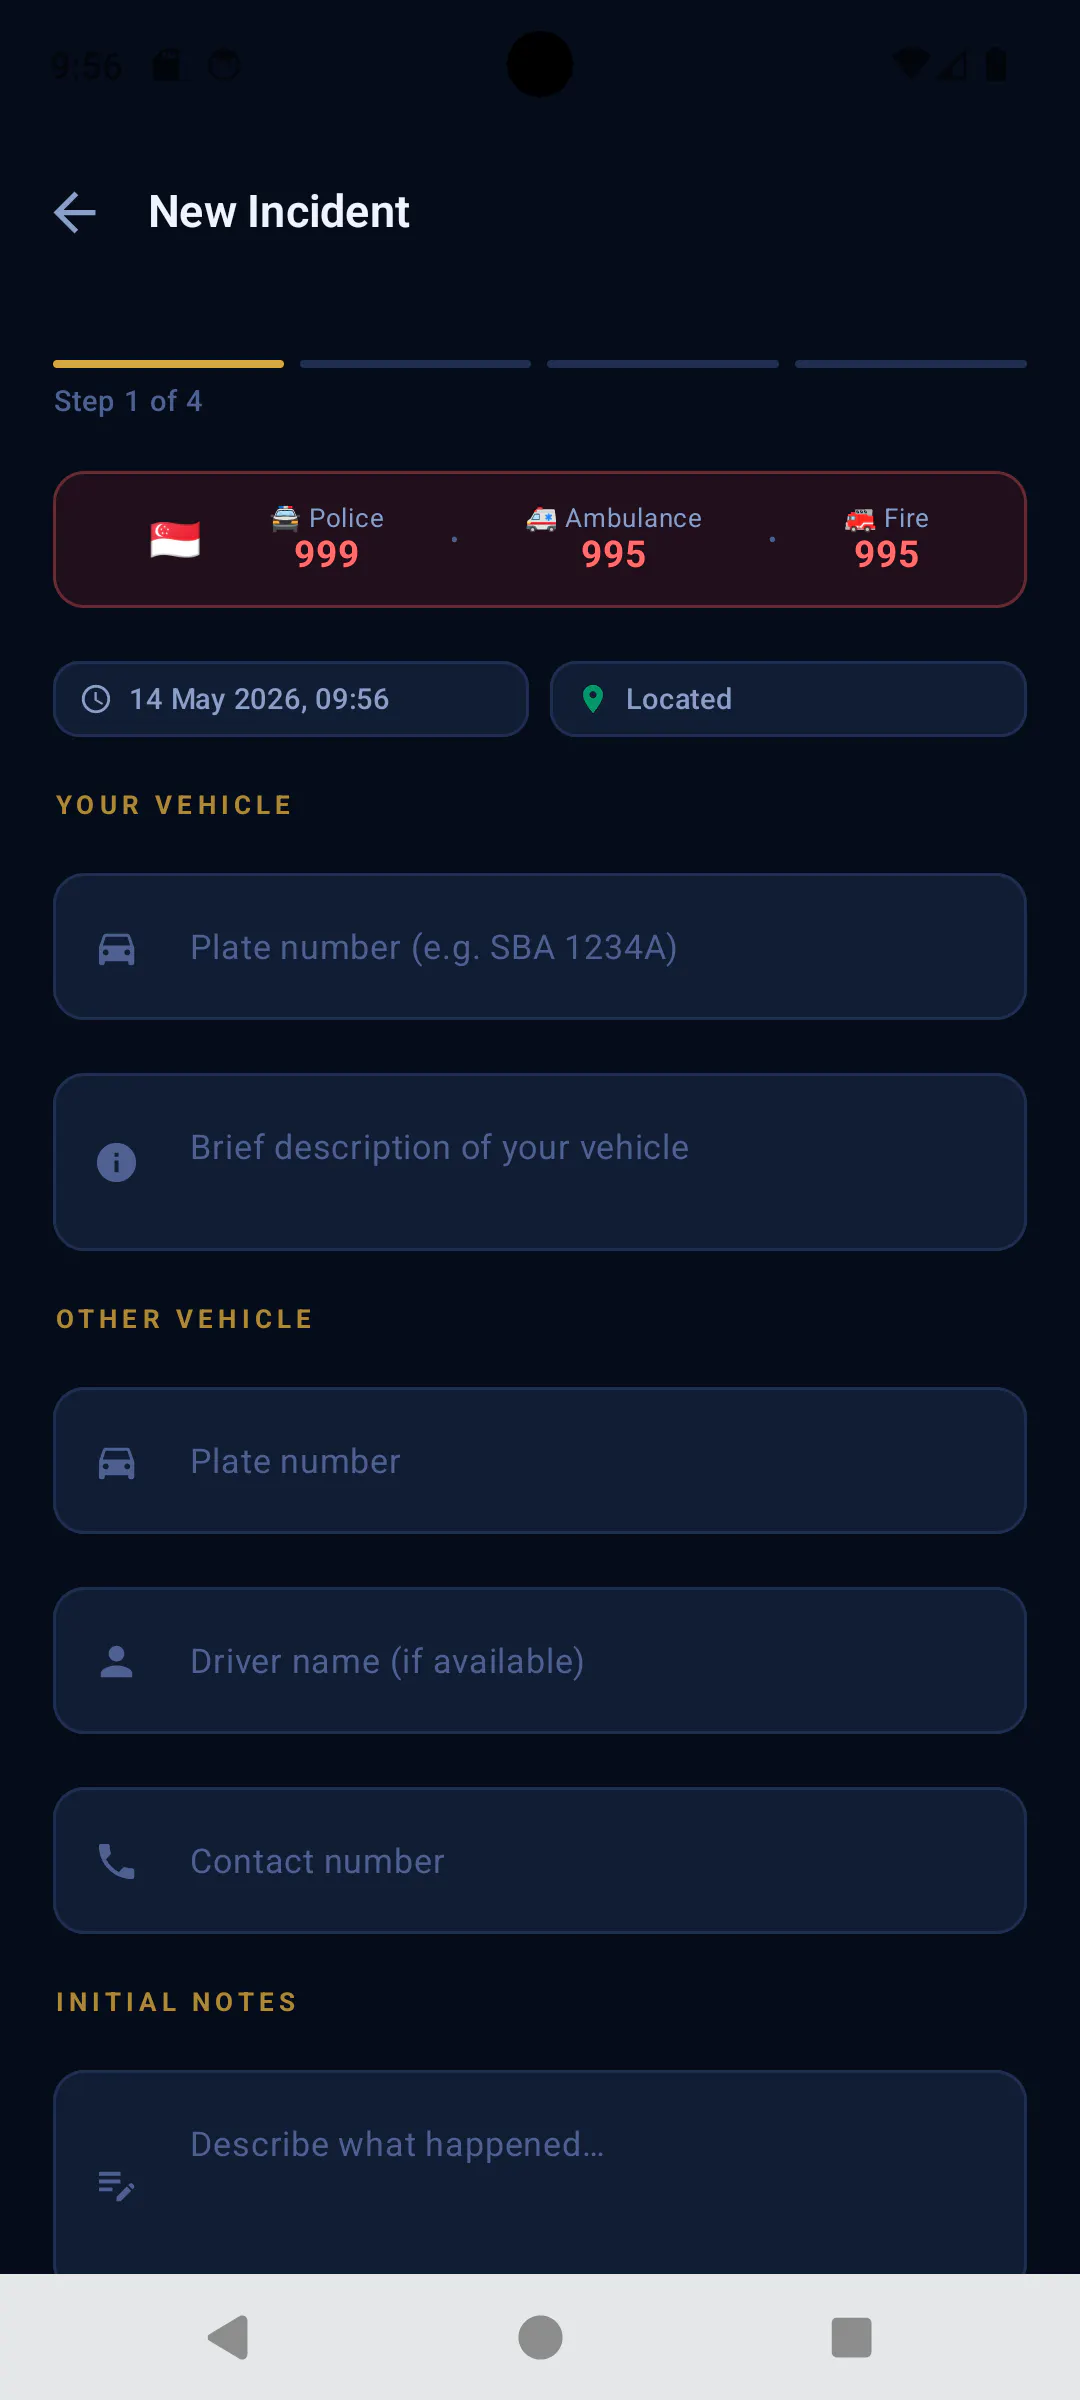Focus your vehicle plate number field
The image size is (1080, 2400).
coord(540,947)
